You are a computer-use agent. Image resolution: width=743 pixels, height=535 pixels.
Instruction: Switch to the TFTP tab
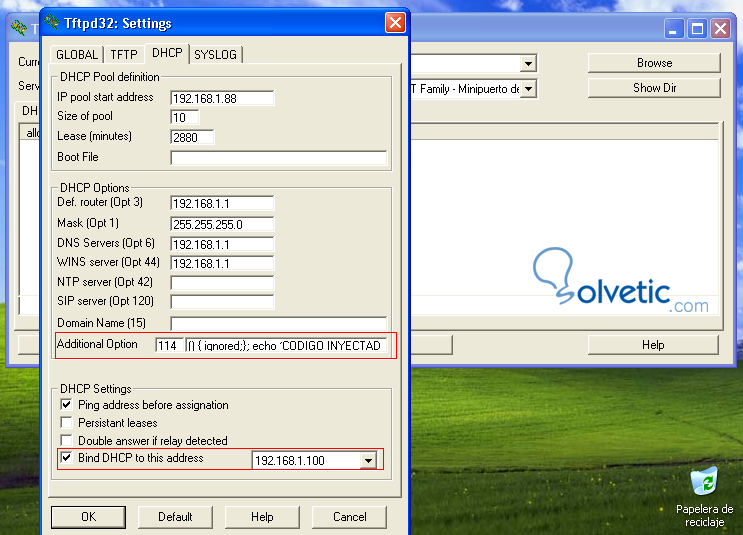click(124, 54)
